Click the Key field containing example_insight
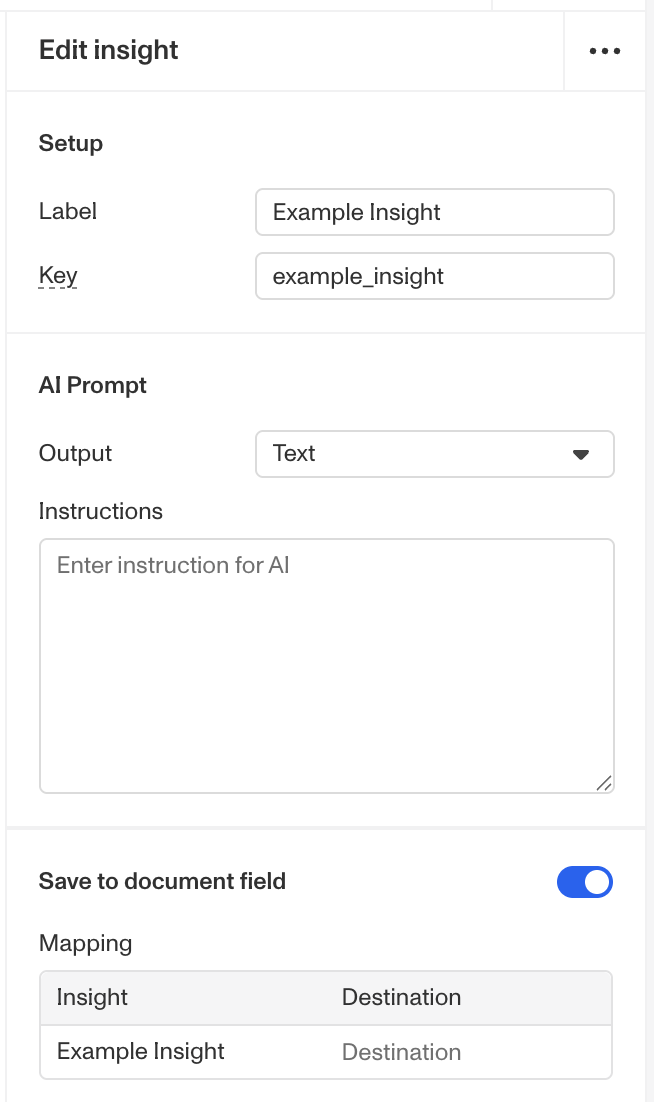 434,276
